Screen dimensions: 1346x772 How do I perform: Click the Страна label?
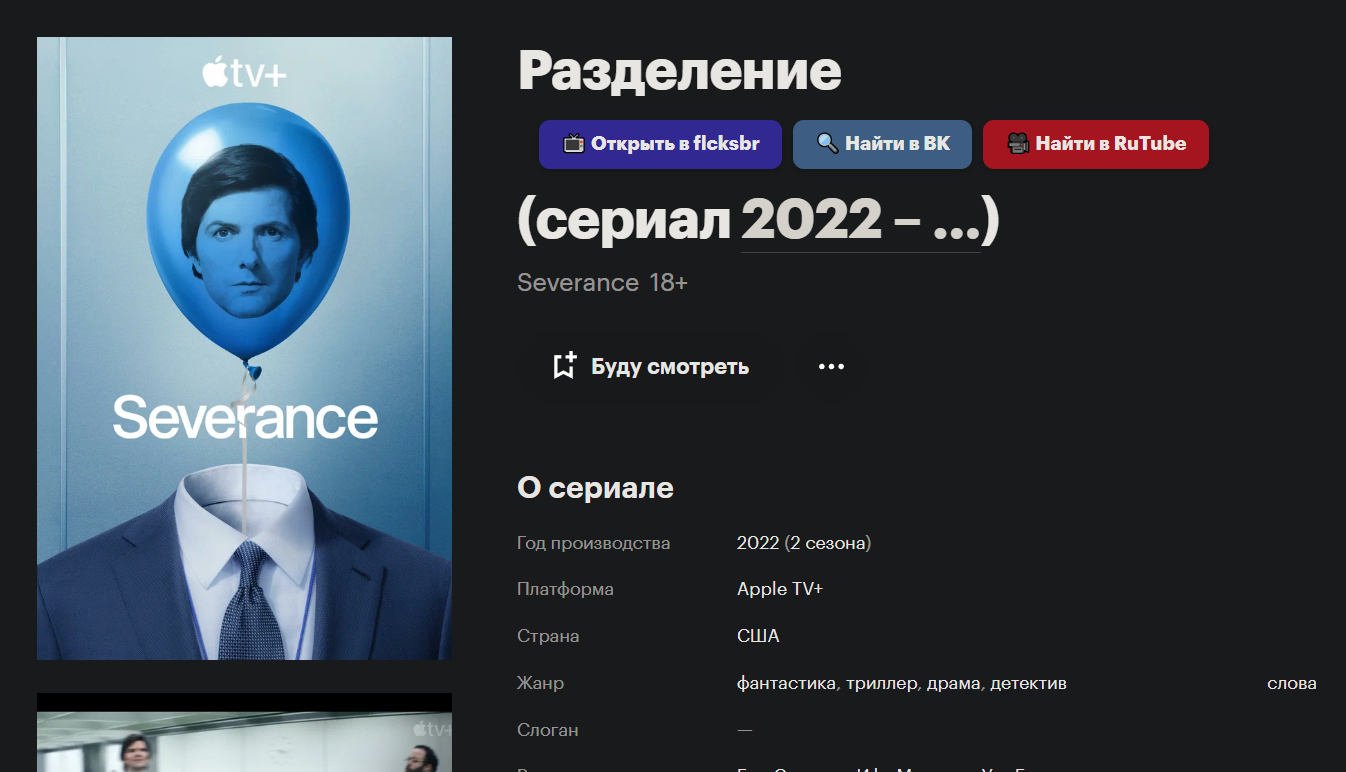point(548,636)
